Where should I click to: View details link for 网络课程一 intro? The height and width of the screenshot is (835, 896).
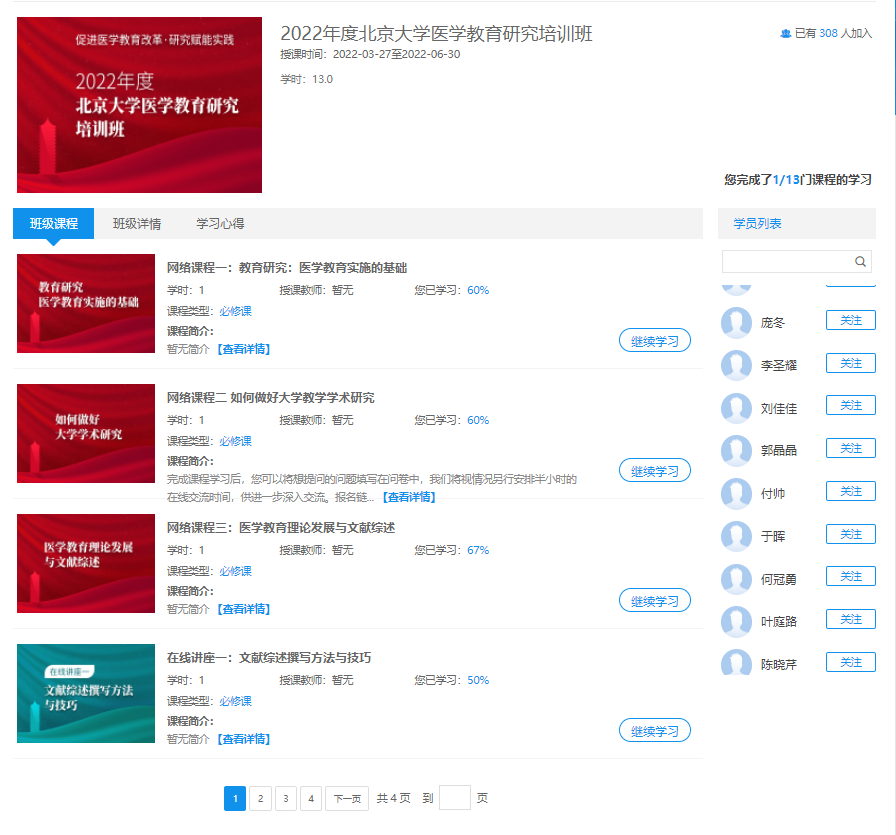pyautogui.click(x=244, y=349)
